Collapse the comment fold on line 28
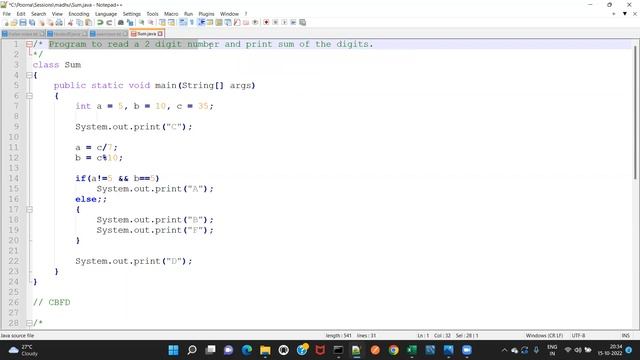This screenshot has height=360, width=640. [x=29, y=323]
